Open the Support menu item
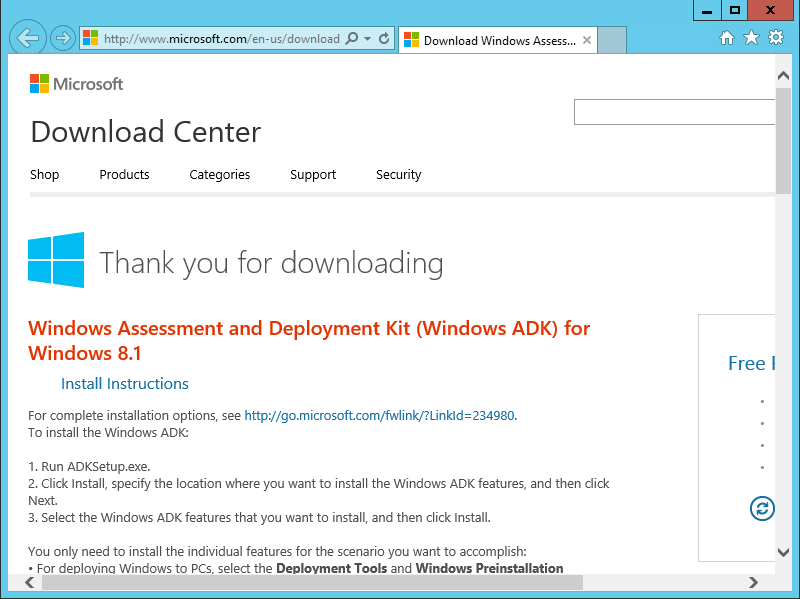 [313, 174]
